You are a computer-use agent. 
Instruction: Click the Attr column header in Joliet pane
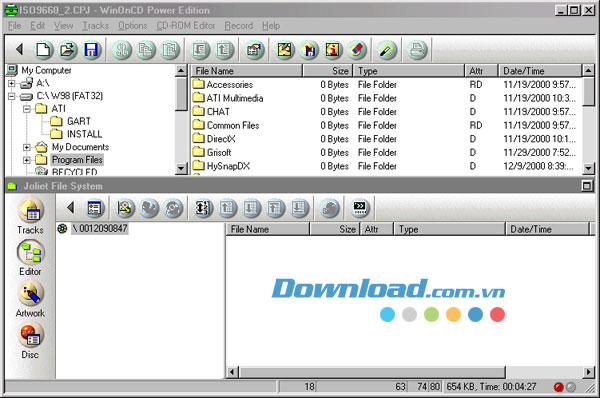coord(377,229)
